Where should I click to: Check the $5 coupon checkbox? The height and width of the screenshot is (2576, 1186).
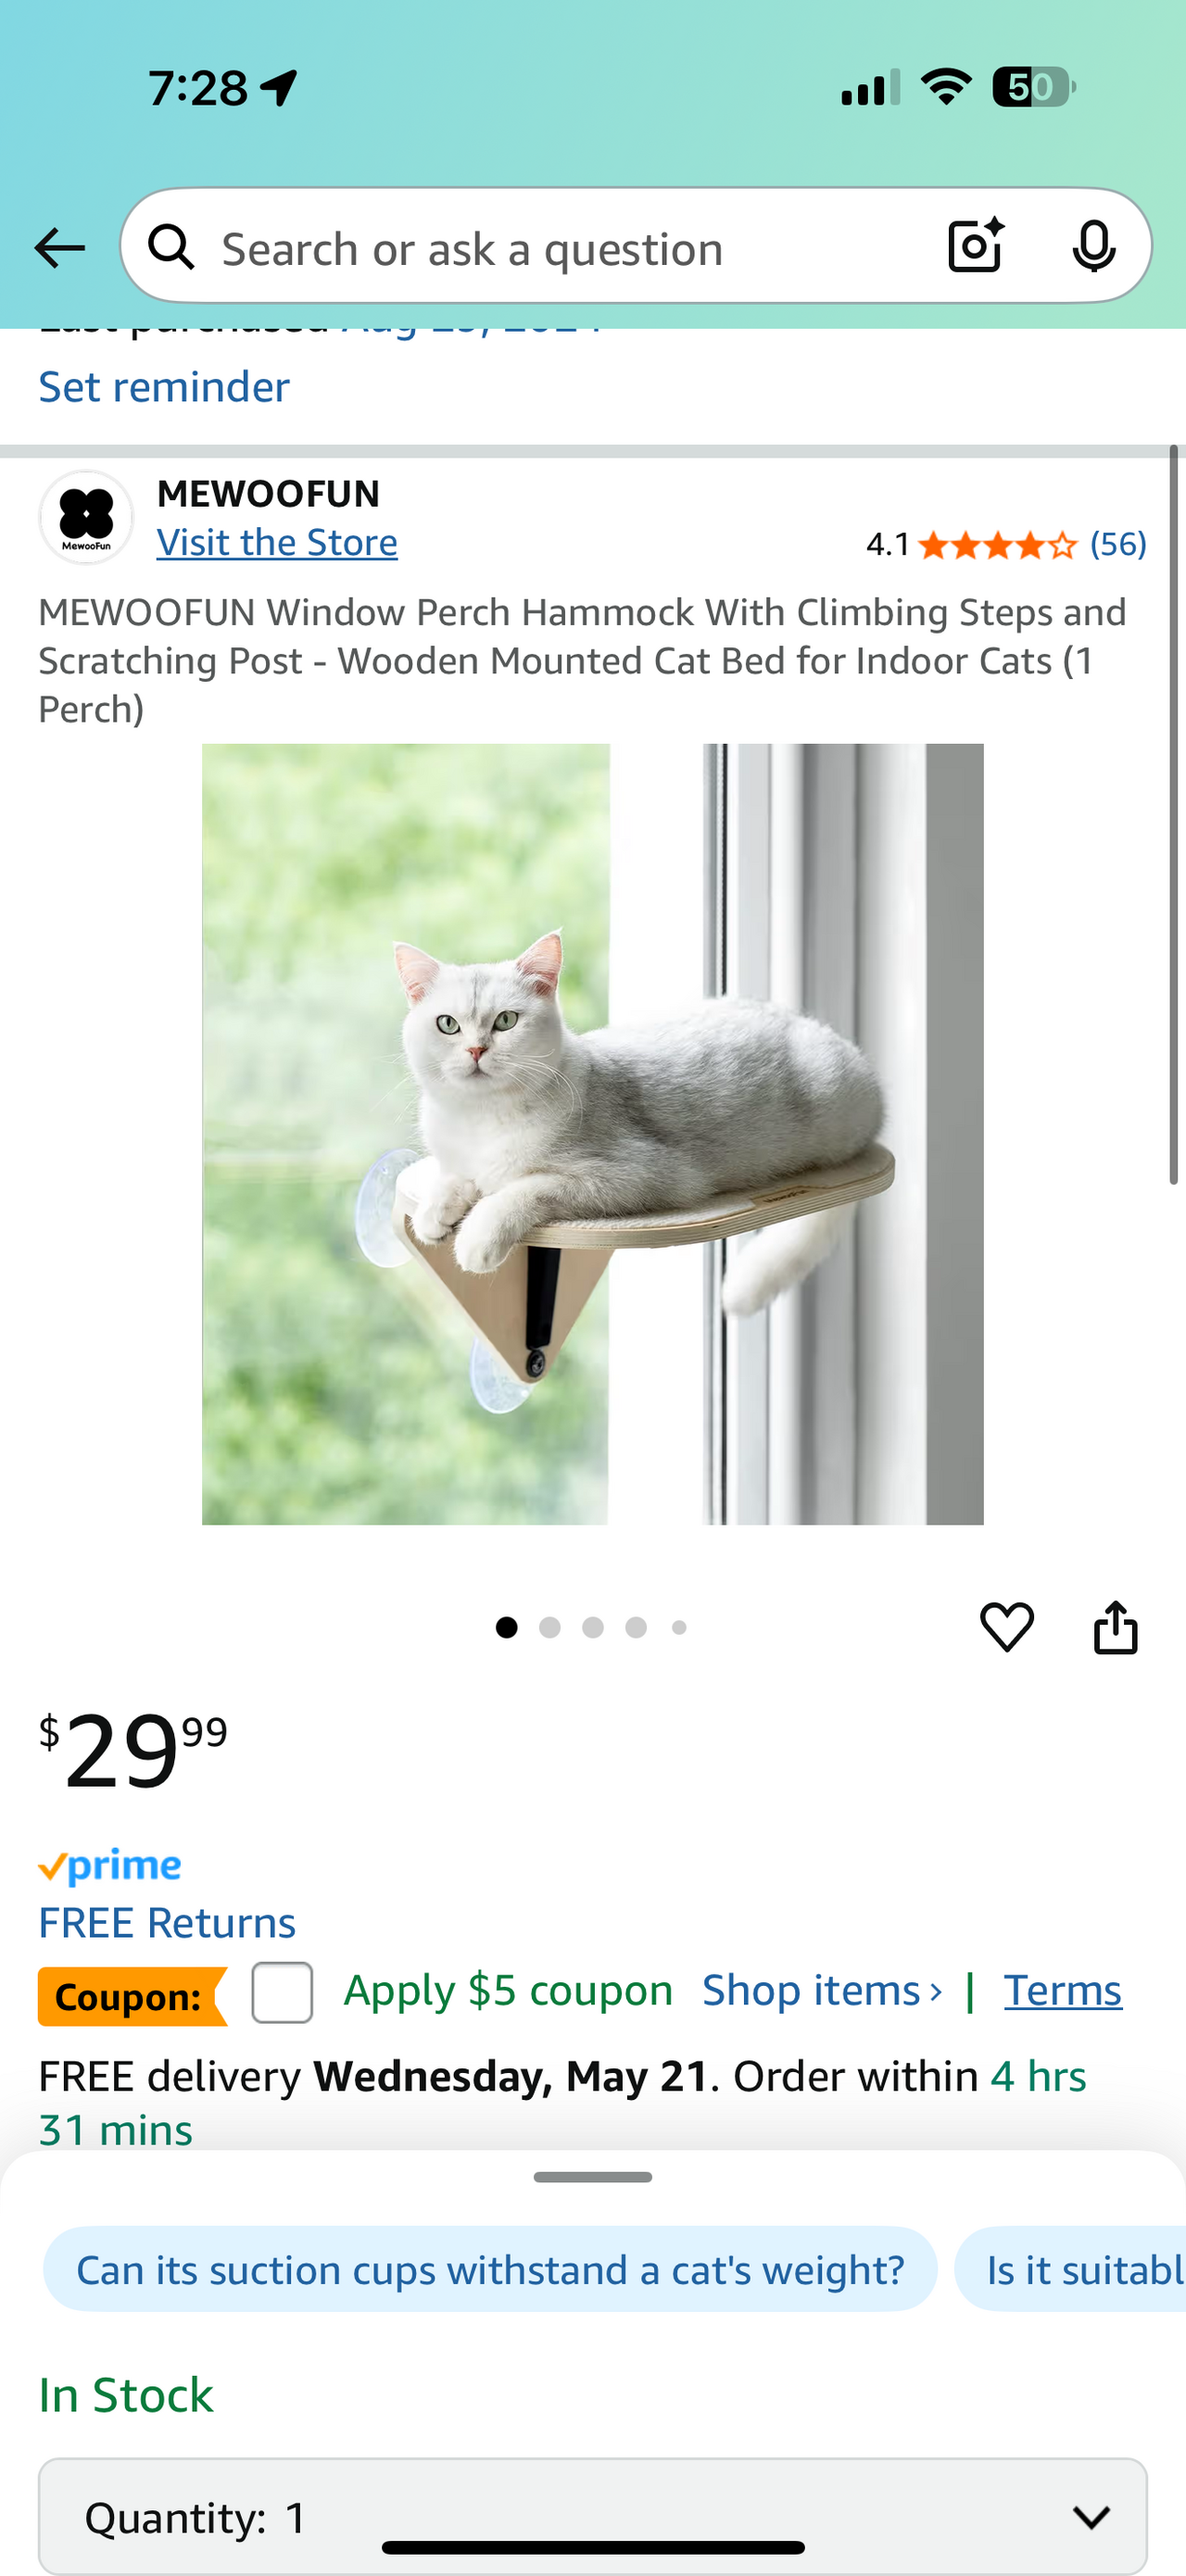(282, 1992)
